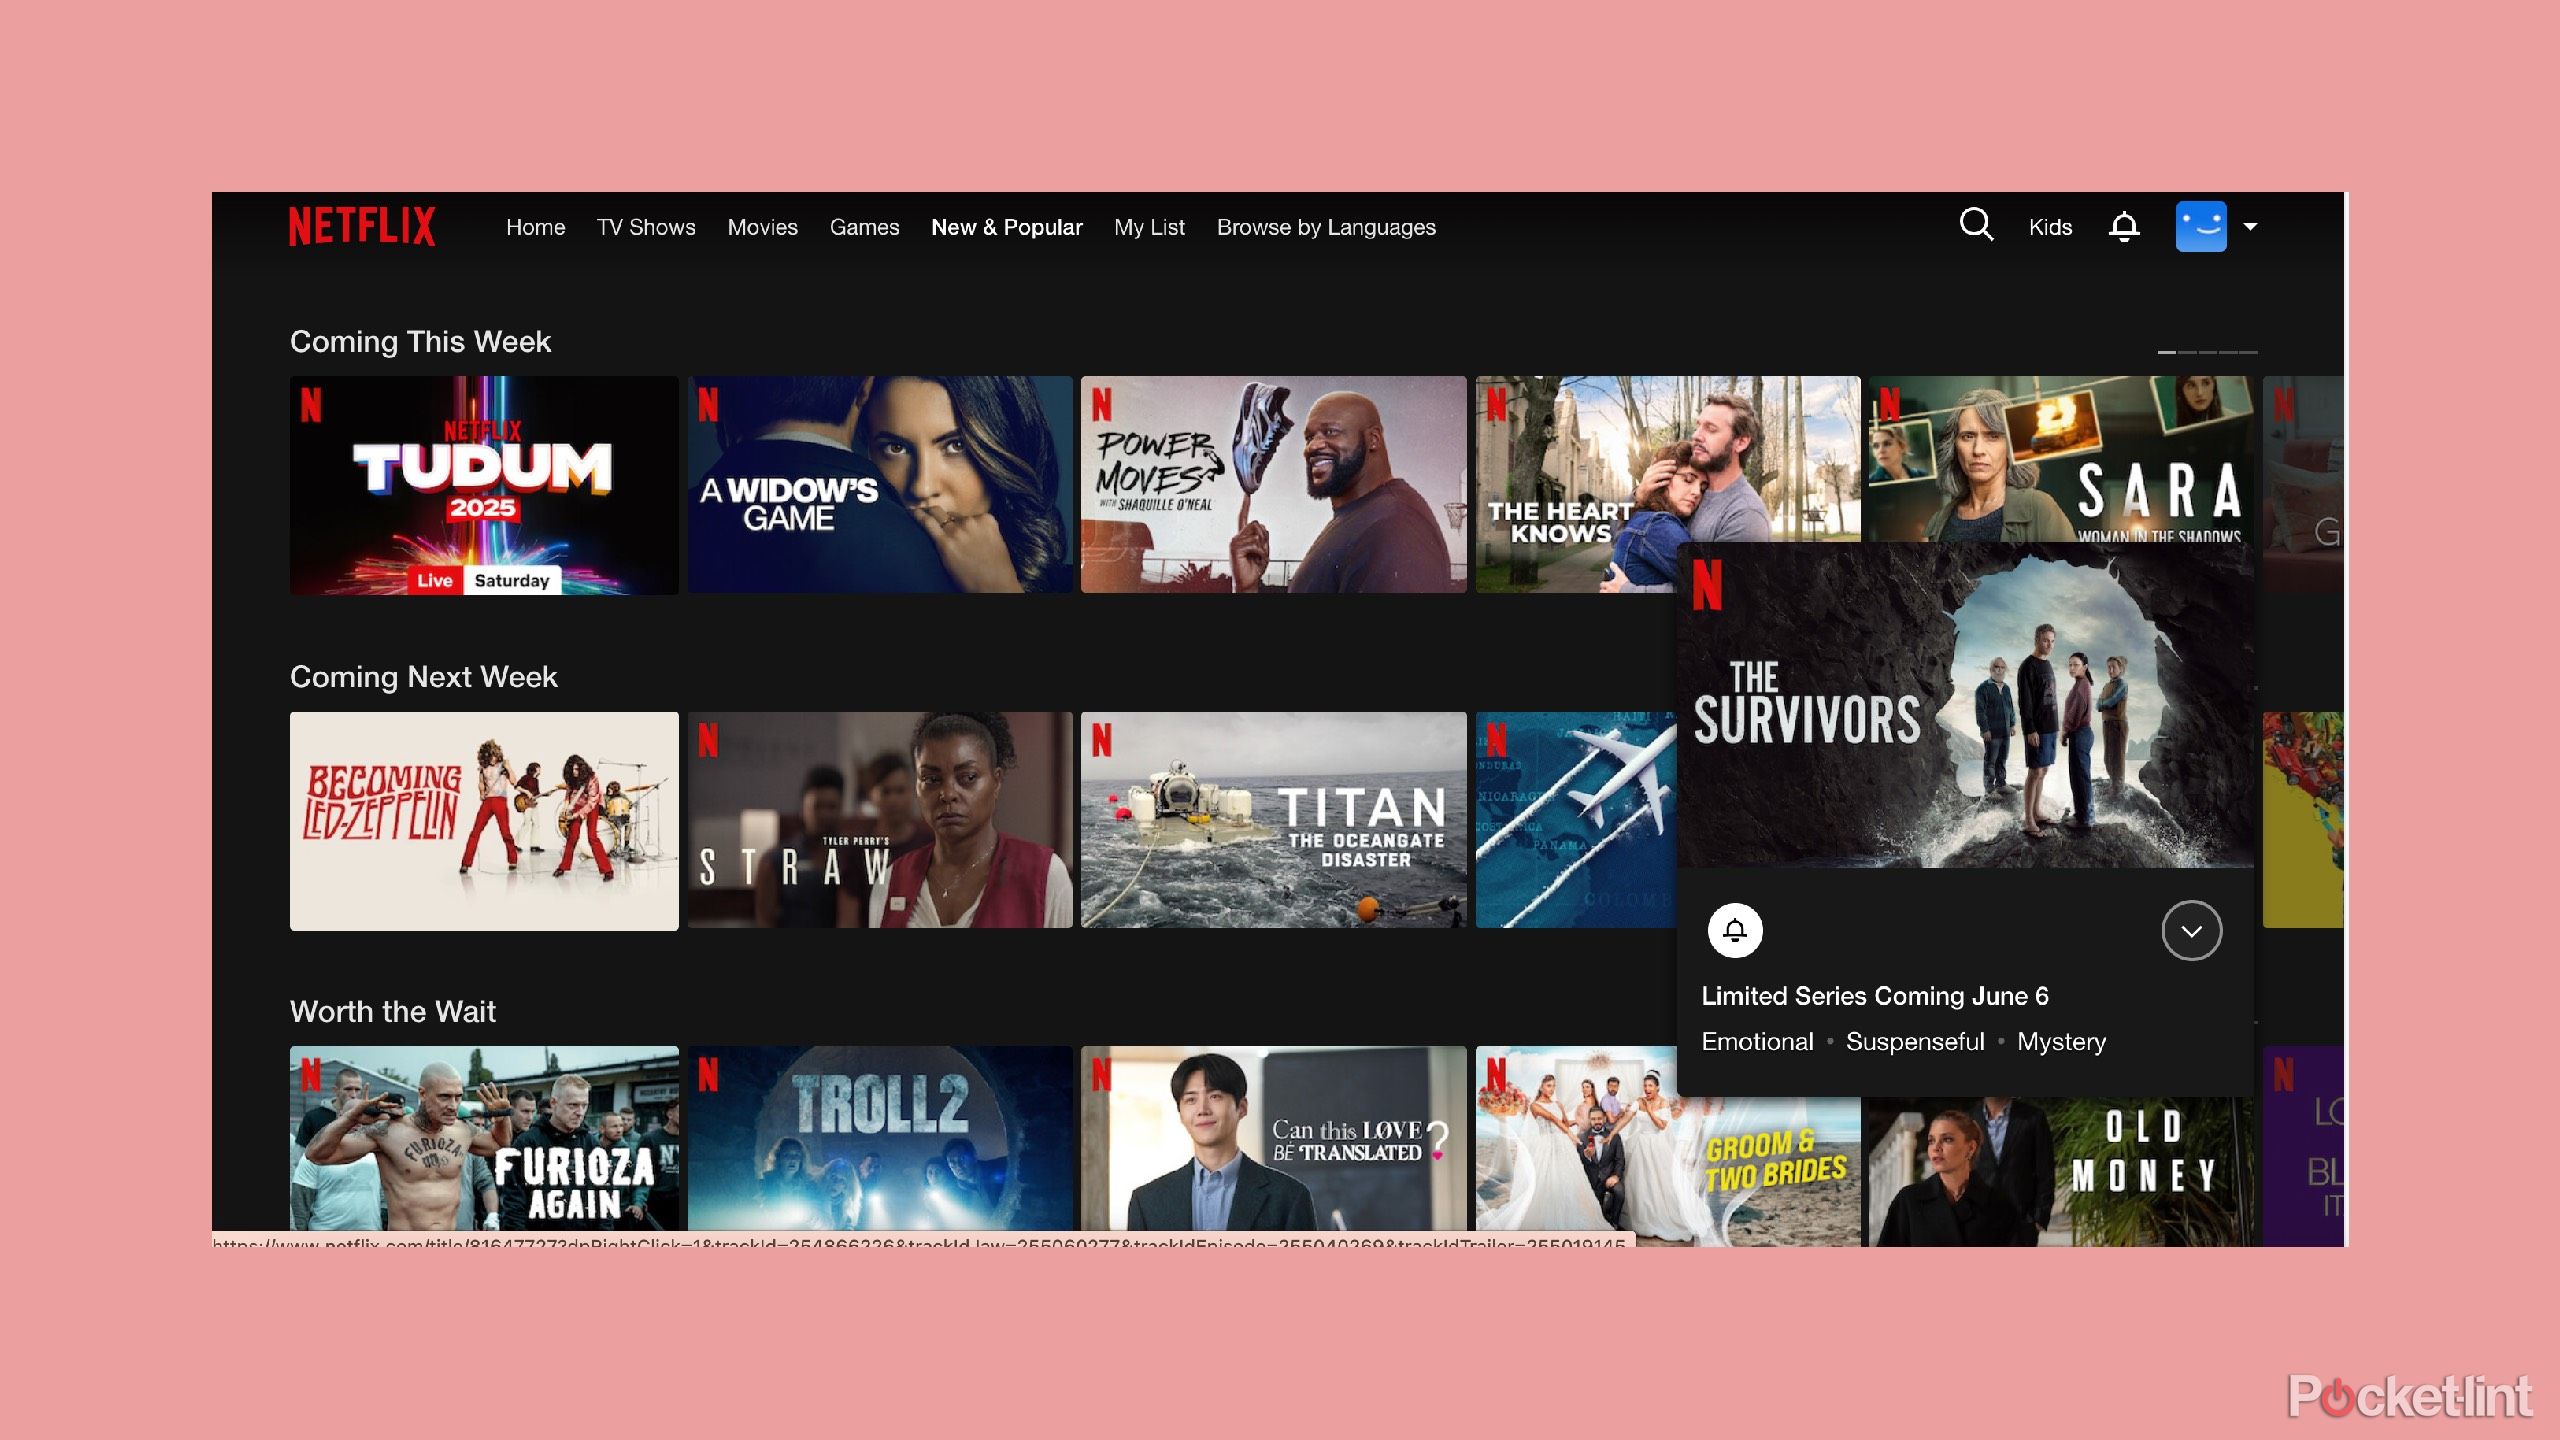Image resolution: width=2560 pixels, height=1440 pixels.
Task: Click the Netflix logo
Action: click(x=362, y=226)
